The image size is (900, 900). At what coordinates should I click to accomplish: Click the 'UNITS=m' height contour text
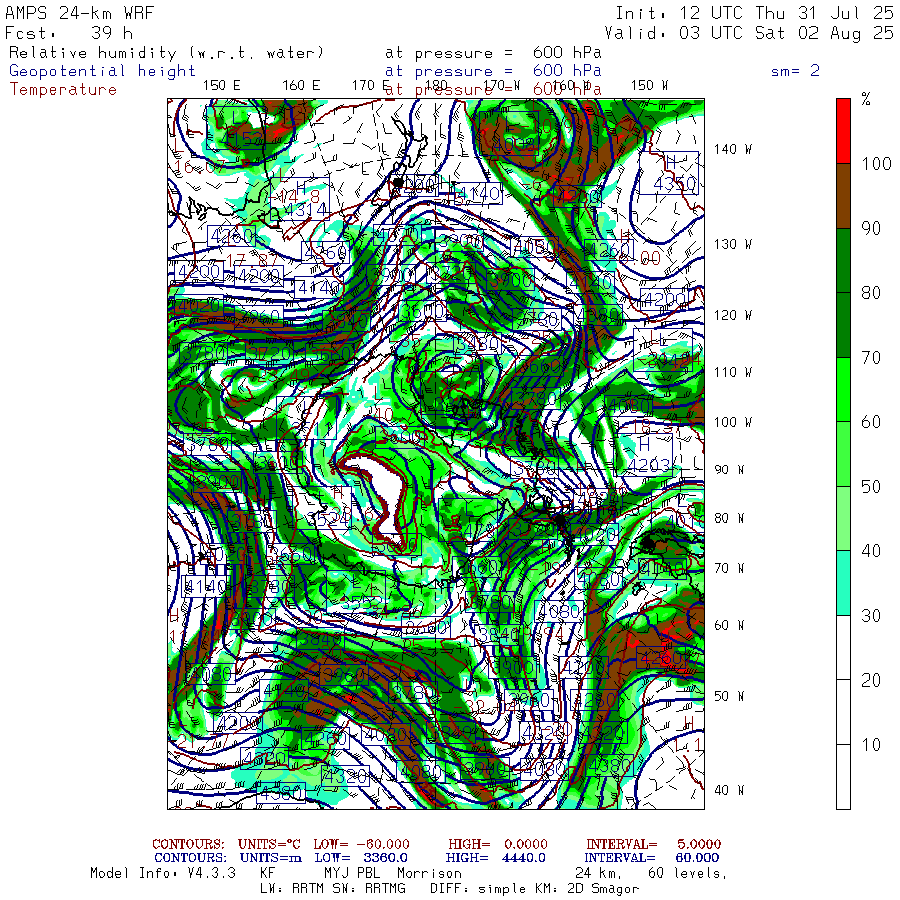pyautogui.click(x=271, y=858)
